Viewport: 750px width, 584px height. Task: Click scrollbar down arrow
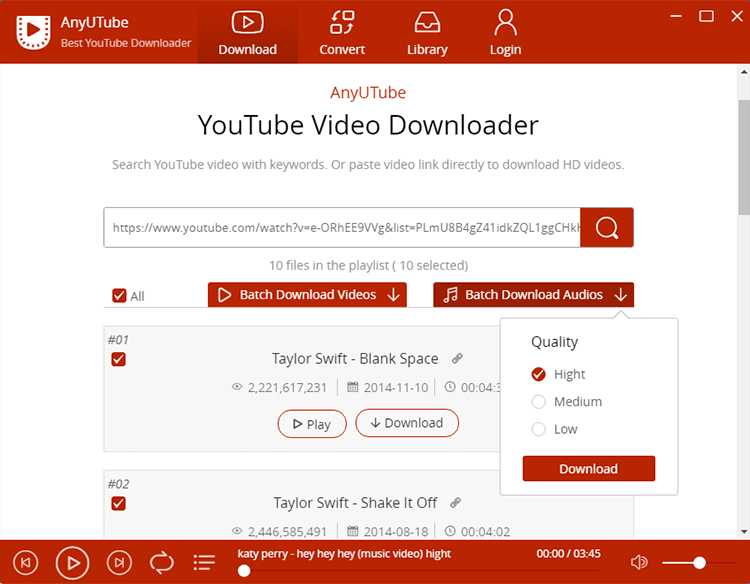pos(744,532)
